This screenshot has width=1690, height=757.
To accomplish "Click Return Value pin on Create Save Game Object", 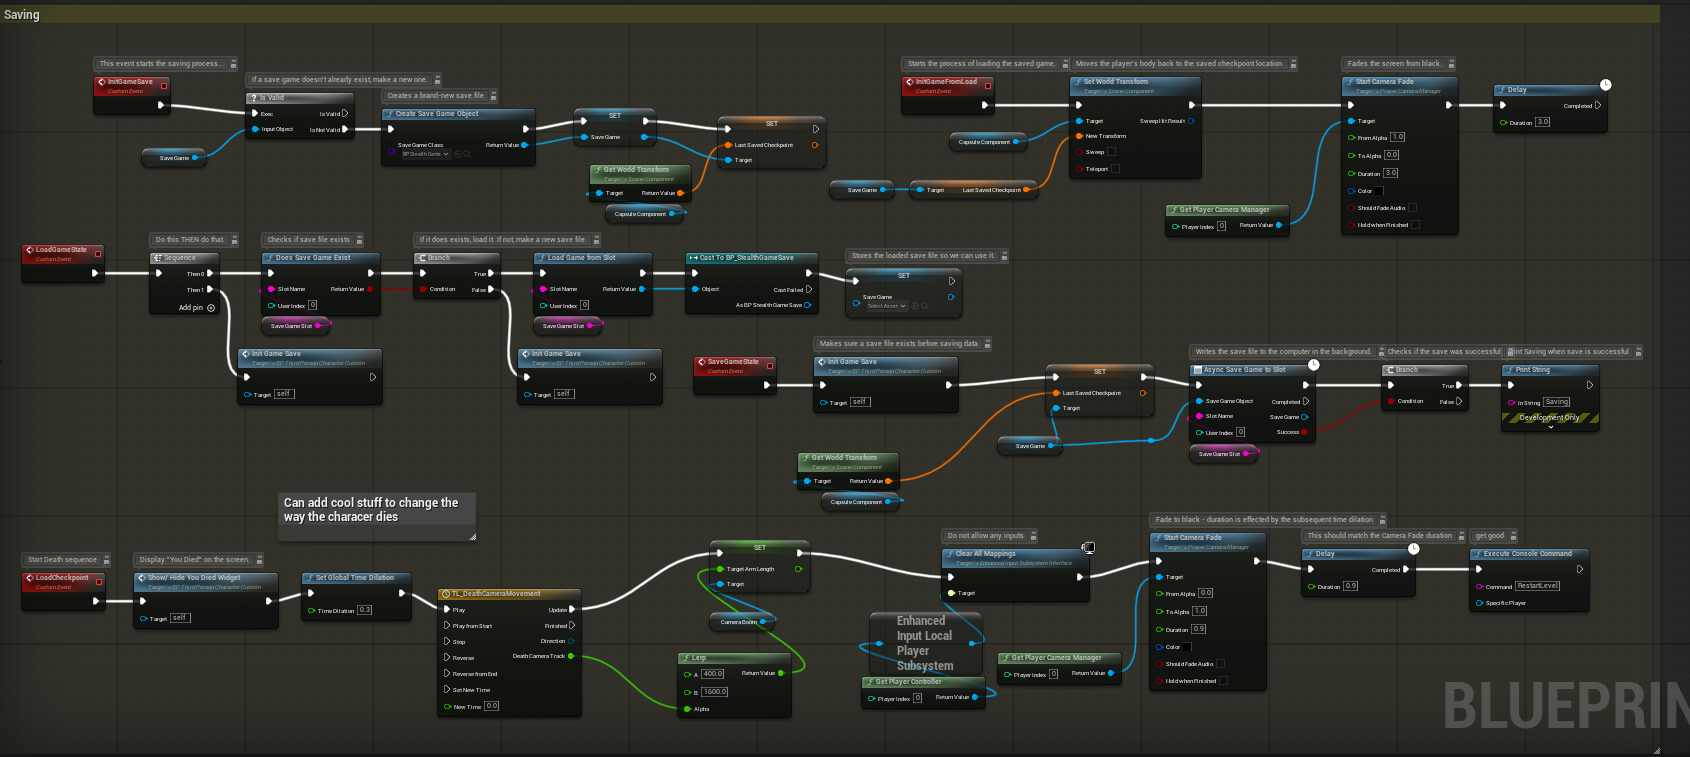I will pos(525,145).
